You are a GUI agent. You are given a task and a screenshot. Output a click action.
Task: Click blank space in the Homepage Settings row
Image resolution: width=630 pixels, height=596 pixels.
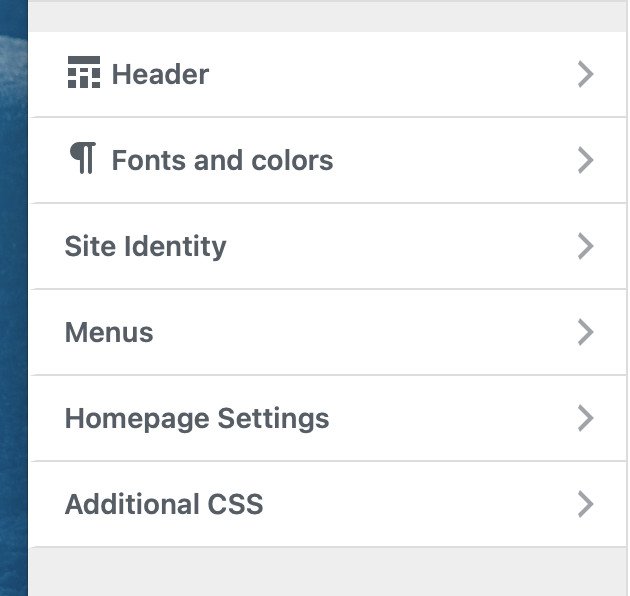tap(450, 418)
